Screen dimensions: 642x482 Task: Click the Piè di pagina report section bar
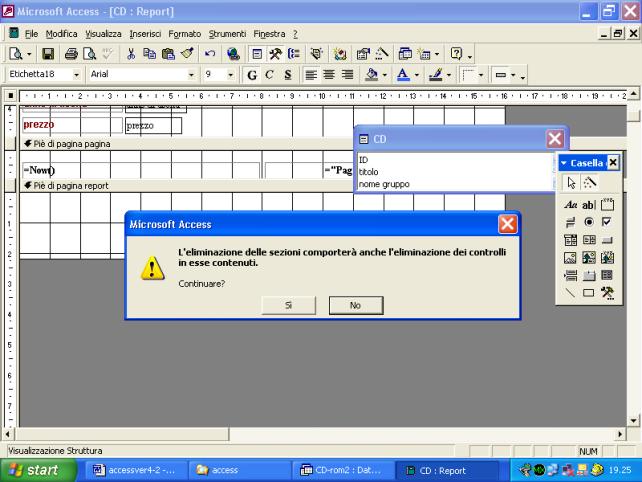pos(186,186)
